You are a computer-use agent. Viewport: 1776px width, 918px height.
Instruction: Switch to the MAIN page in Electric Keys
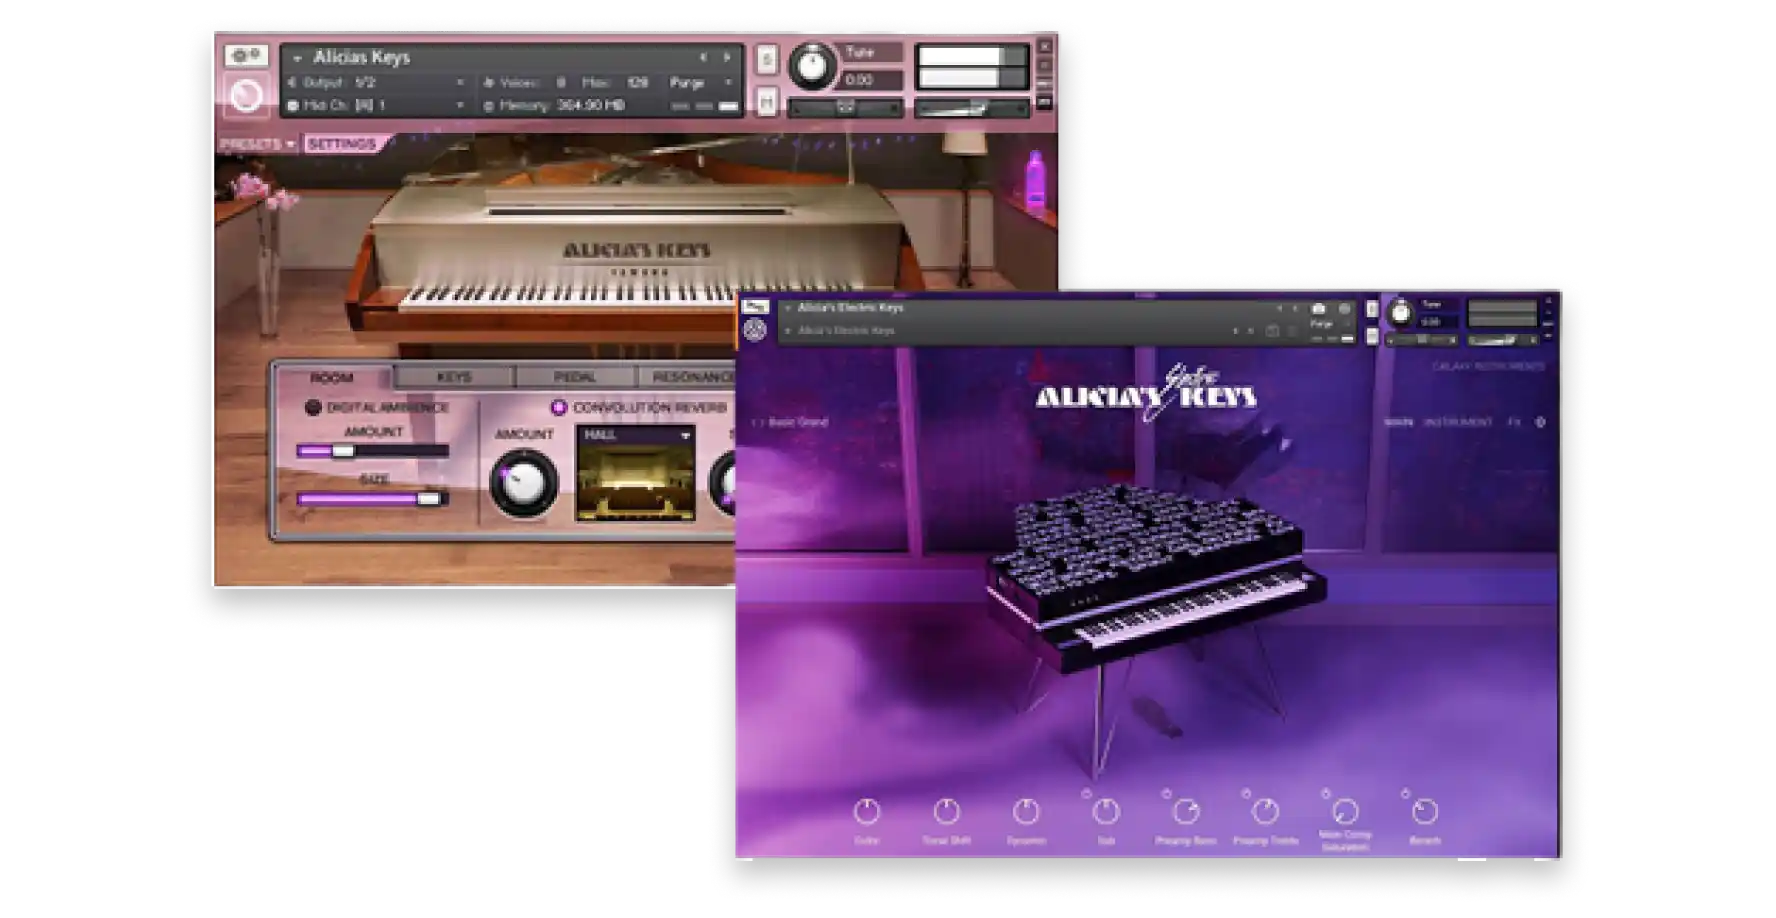click(1399, 422)
